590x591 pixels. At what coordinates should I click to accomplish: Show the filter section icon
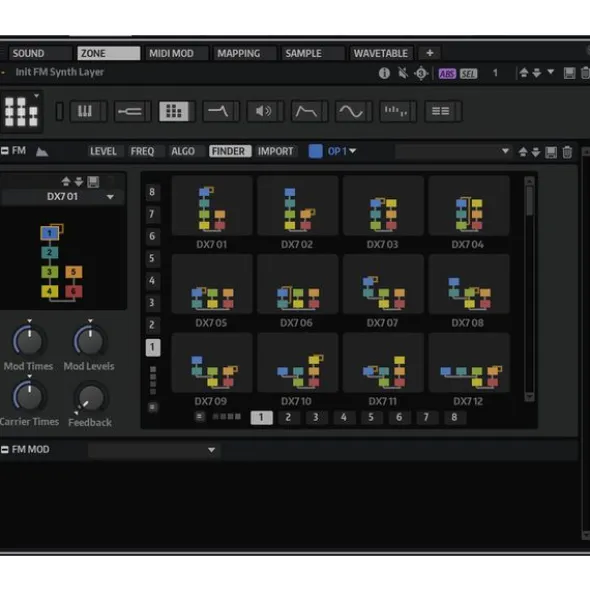pyautogui.click(x=218, y=112)
